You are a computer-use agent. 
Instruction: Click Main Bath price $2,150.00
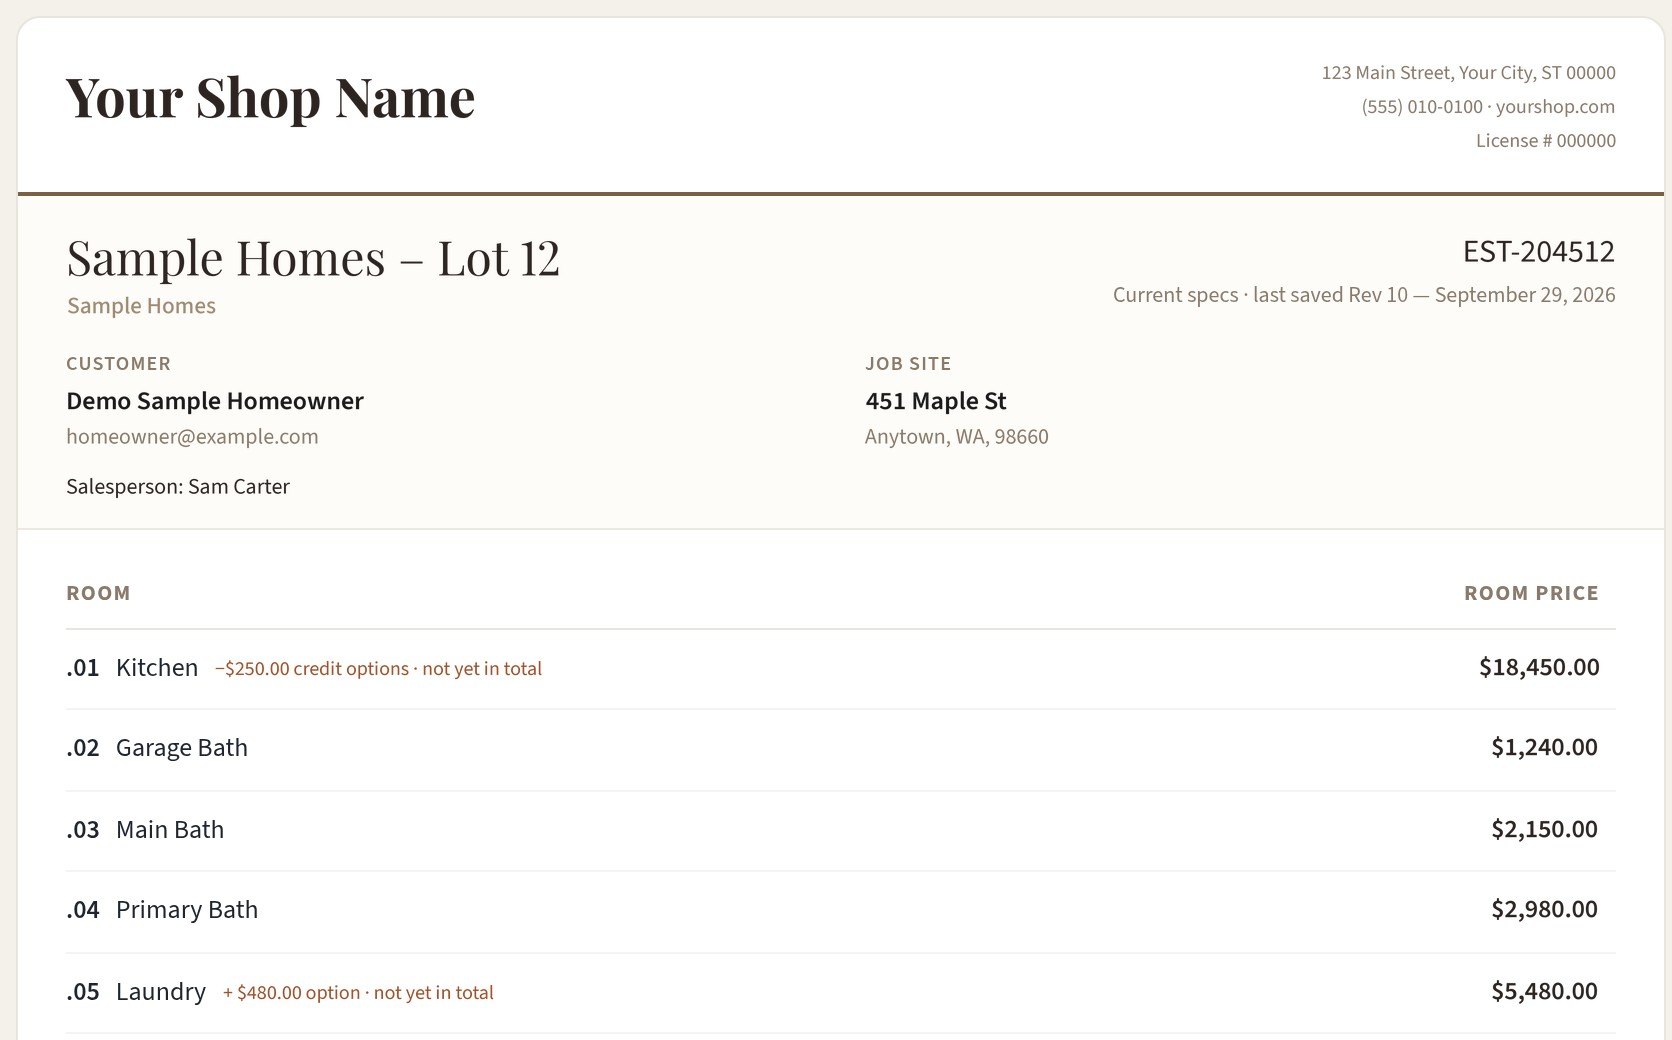coord(1544,829)
